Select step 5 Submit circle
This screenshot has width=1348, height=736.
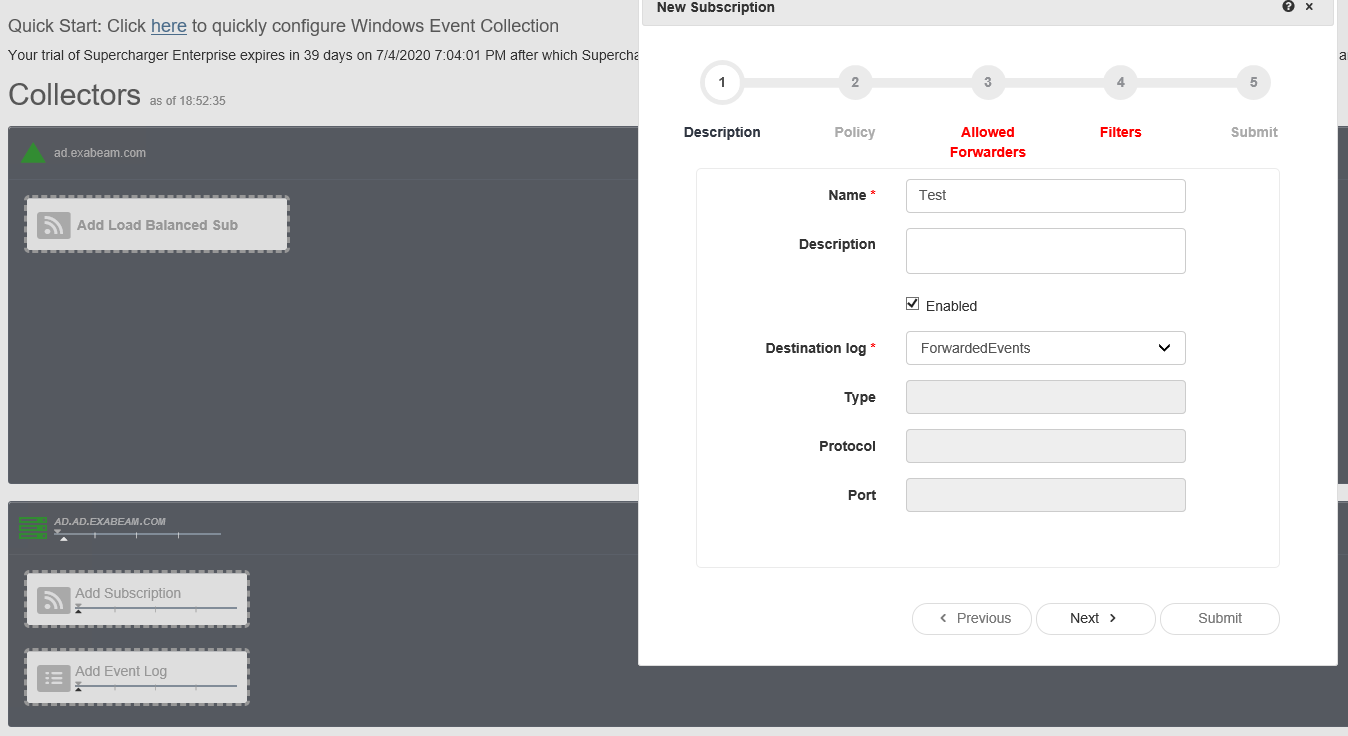click(x=1253, y=82)
